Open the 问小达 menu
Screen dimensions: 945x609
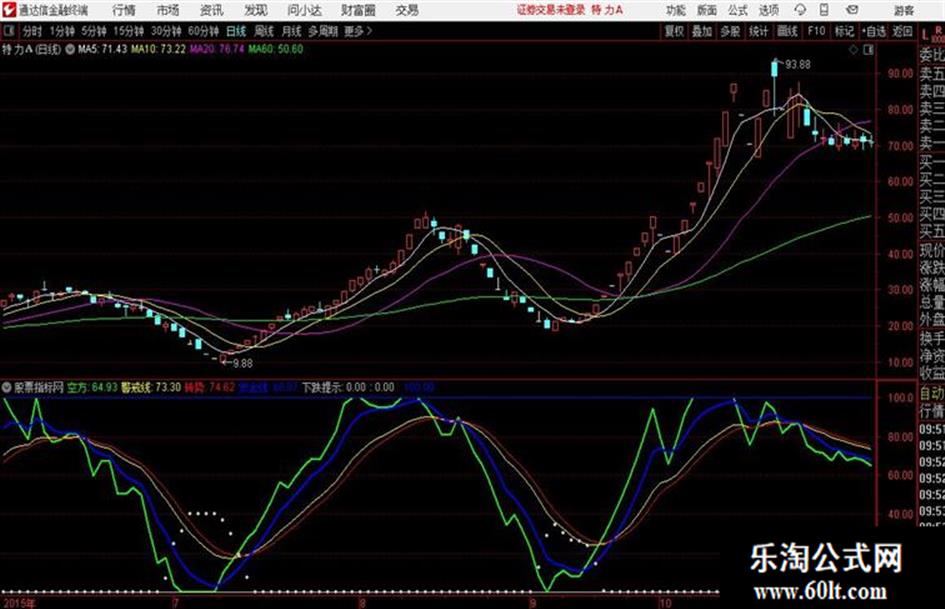(304, 10)
